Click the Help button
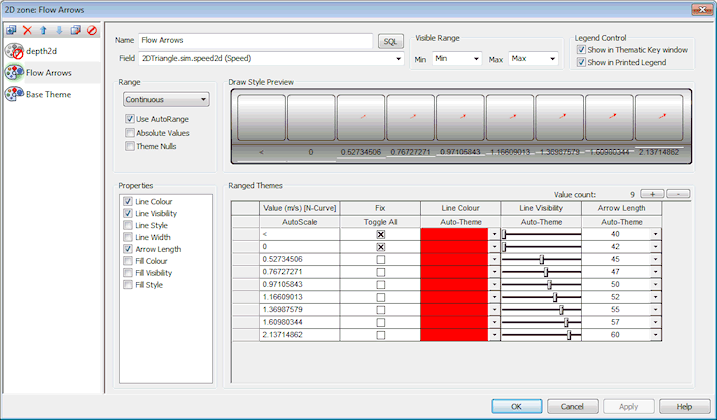Image resolution: width=717 pixels, height=420 pixels. 684,406
